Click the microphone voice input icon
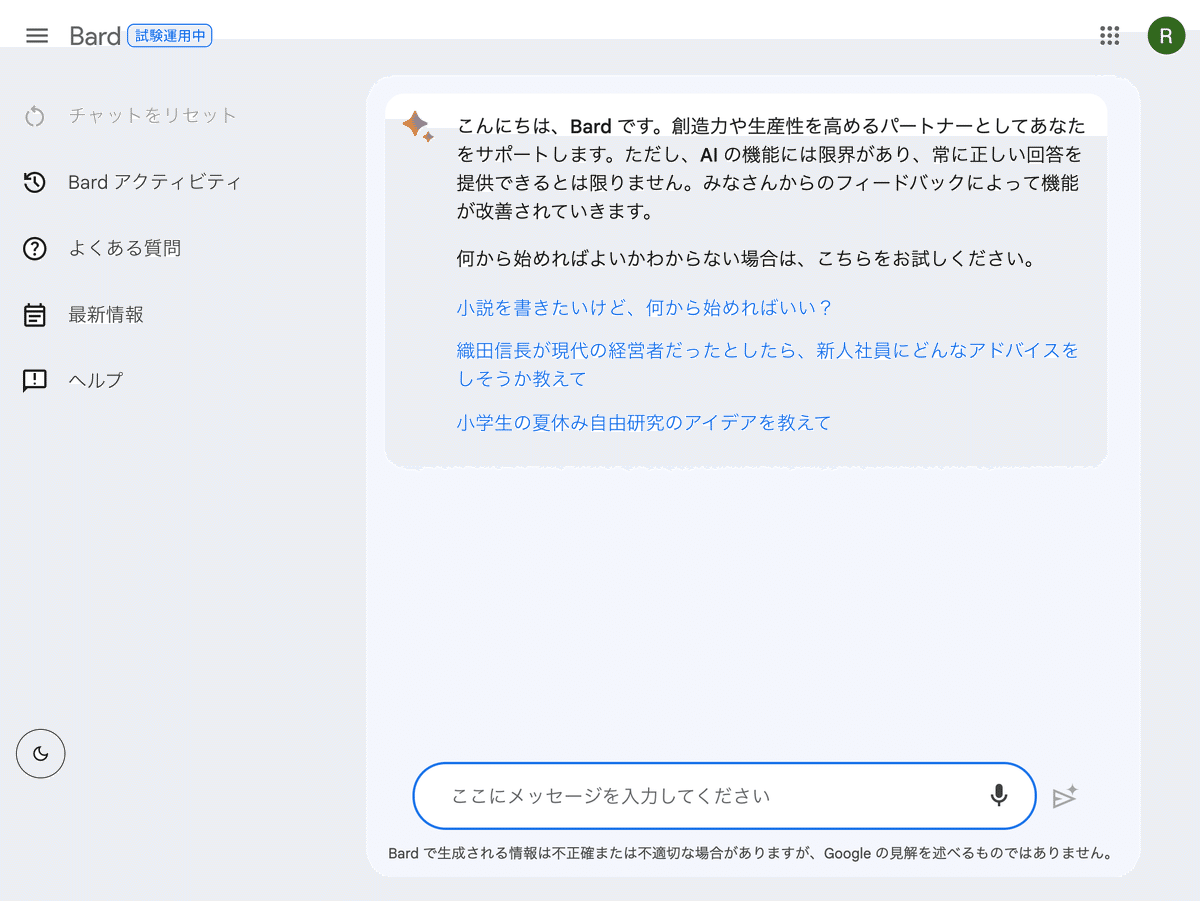This screenshot has height=901, width=1200. pos(998,796)
